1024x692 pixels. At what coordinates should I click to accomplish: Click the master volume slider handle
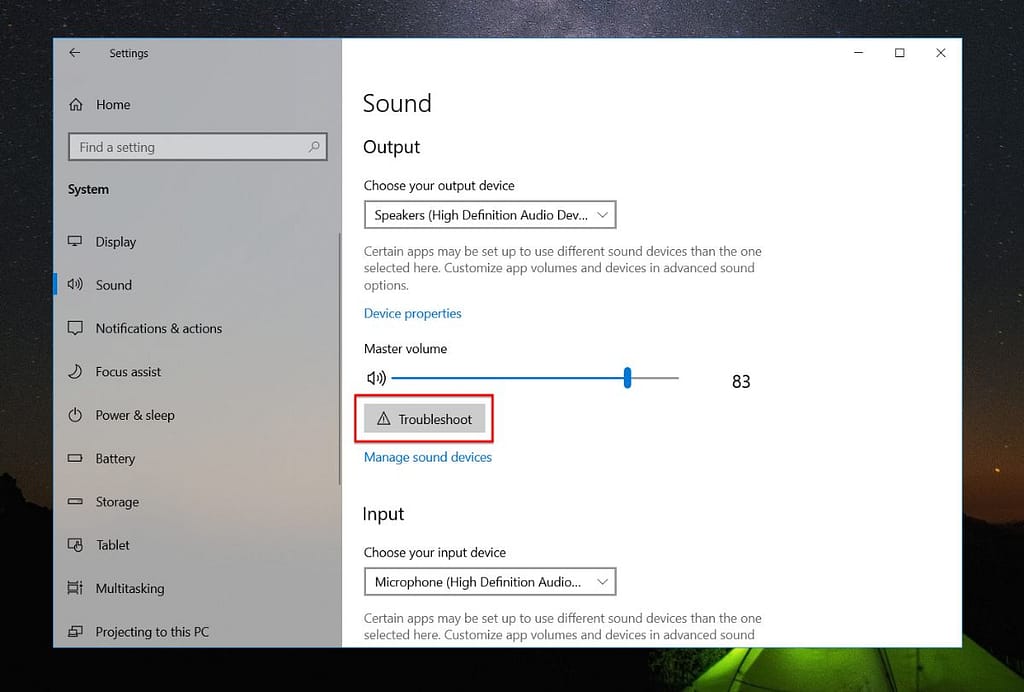[x=627, y=378]
